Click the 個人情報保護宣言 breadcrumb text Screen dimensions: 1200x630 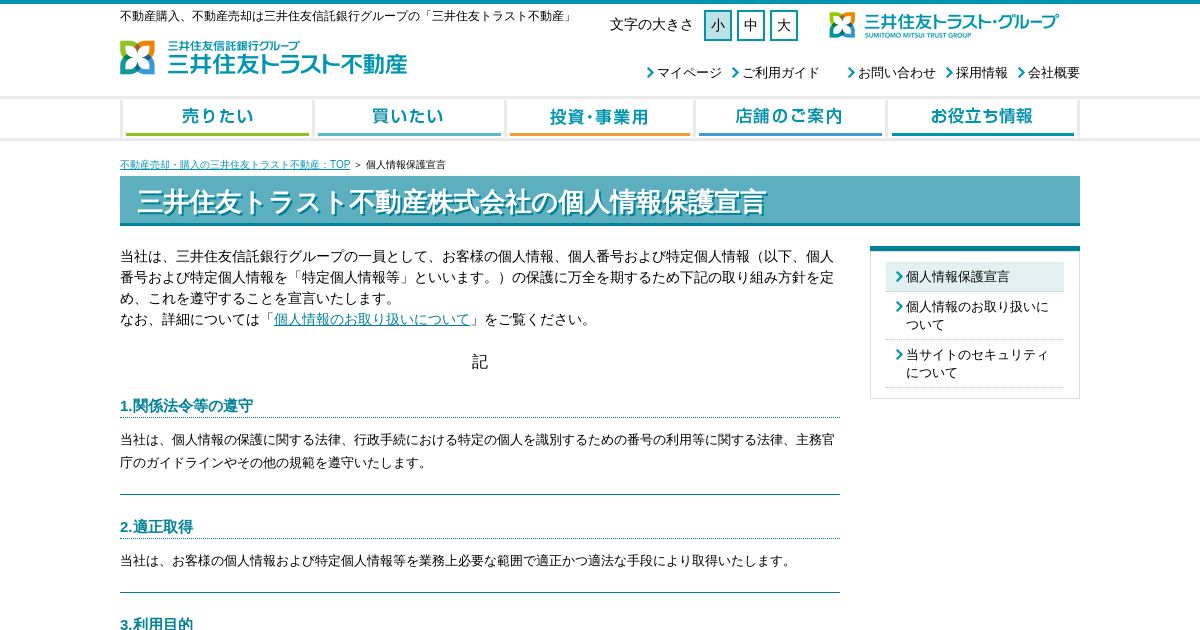[406, 165]
